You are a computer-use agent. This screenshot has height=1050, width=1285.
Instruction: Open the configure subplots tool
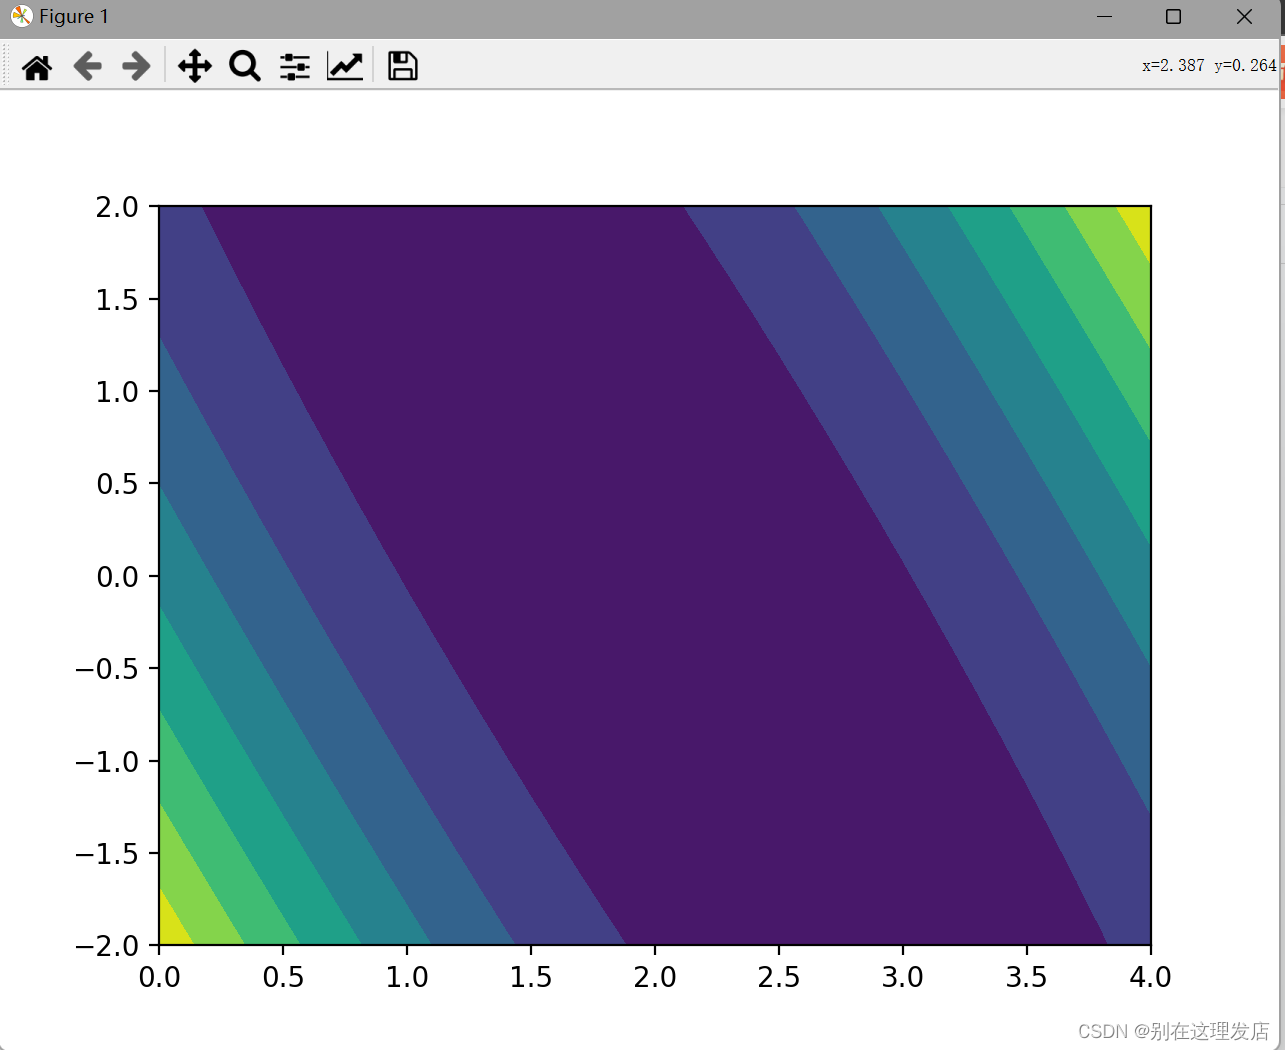pyautogui.click(x=294, y=65)
